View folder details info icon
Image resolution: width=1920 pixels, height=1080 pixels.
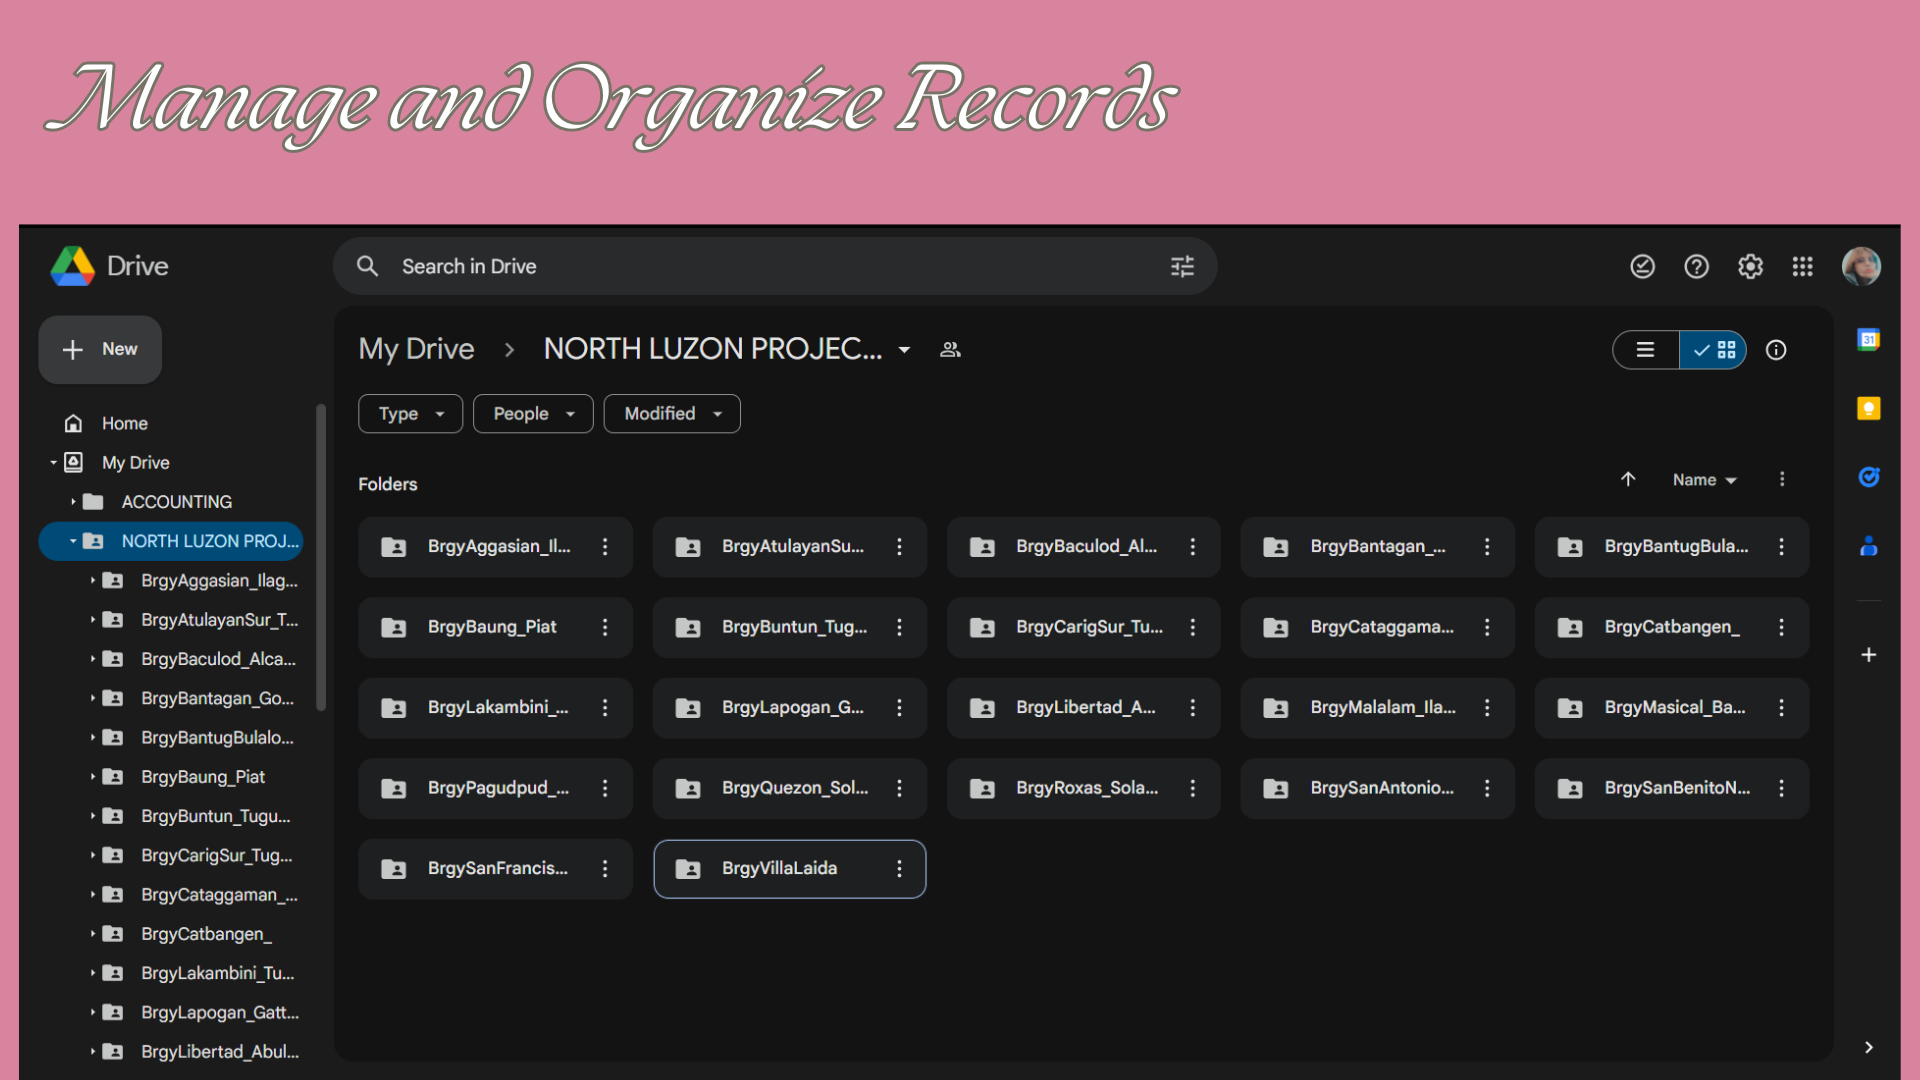pos(1776,350)
